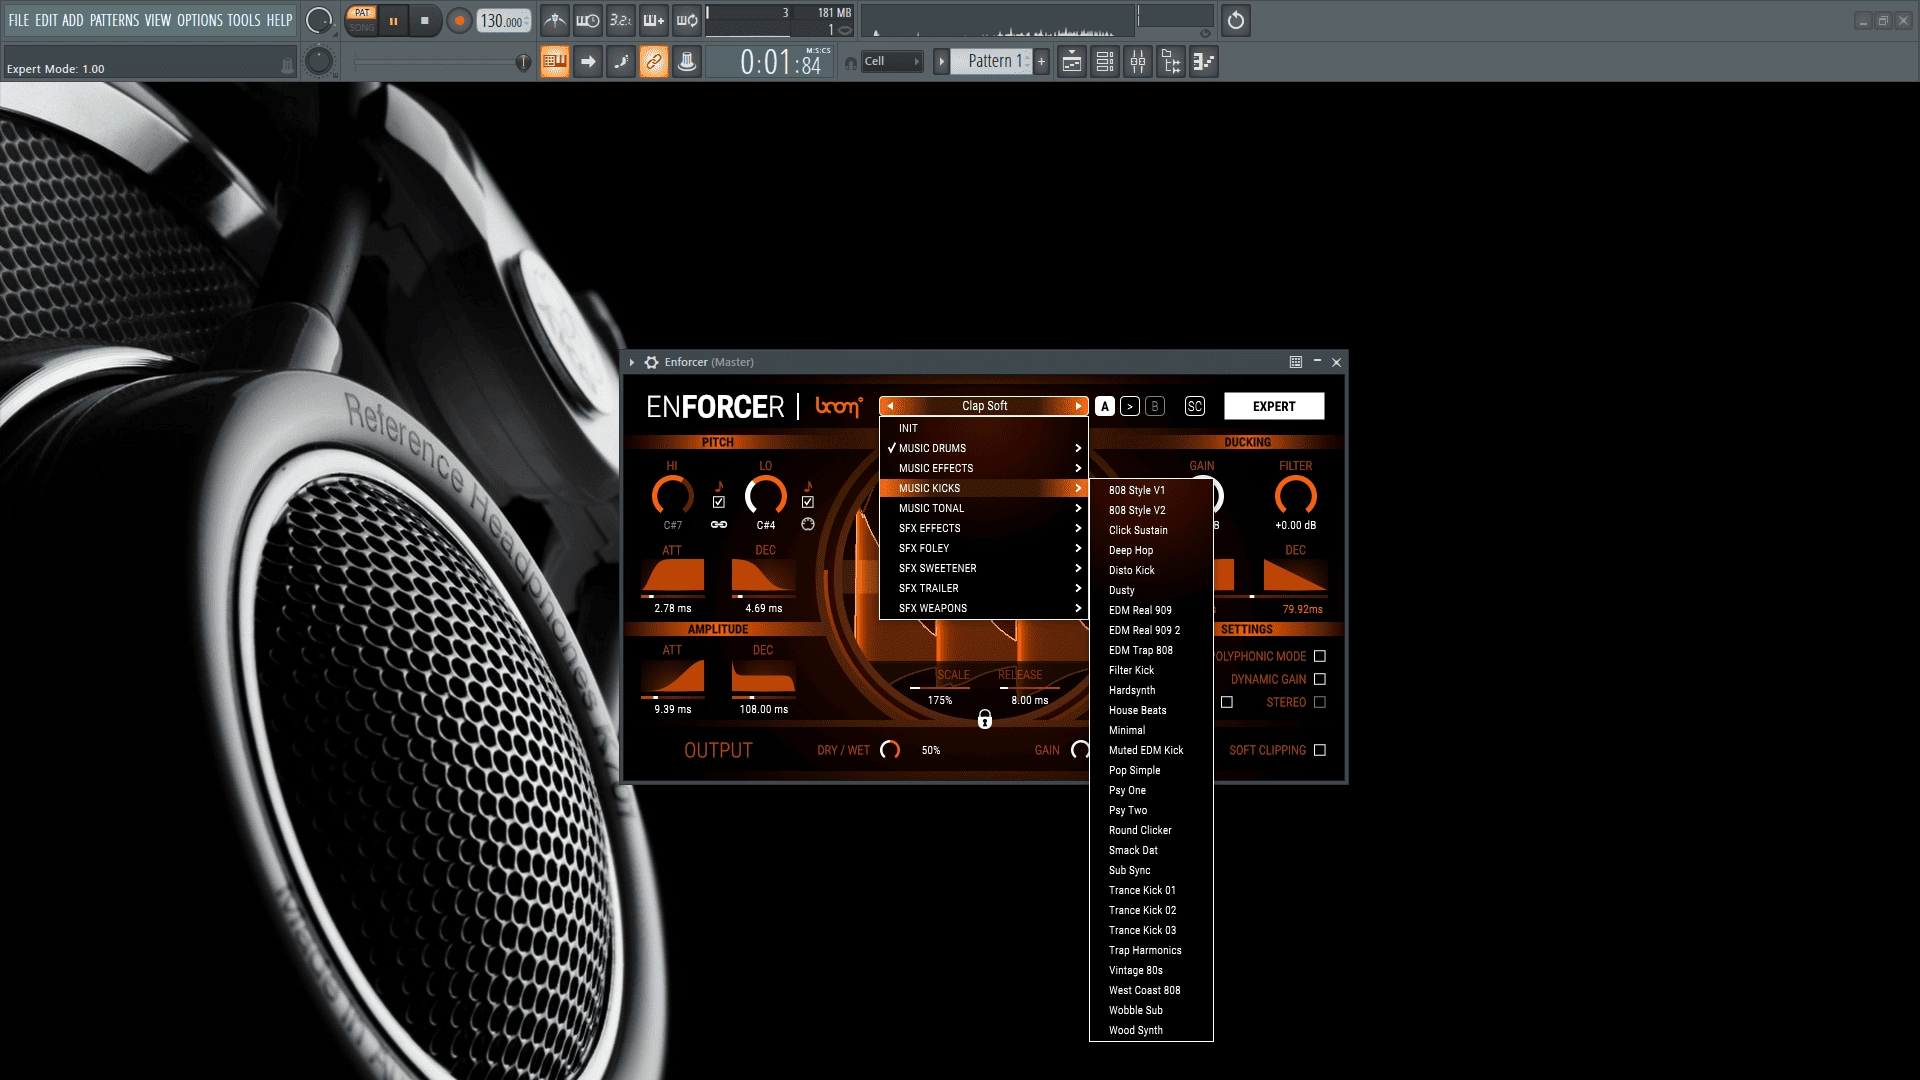
Task: Toggle the loop recording icon
Action: point(687,20)
